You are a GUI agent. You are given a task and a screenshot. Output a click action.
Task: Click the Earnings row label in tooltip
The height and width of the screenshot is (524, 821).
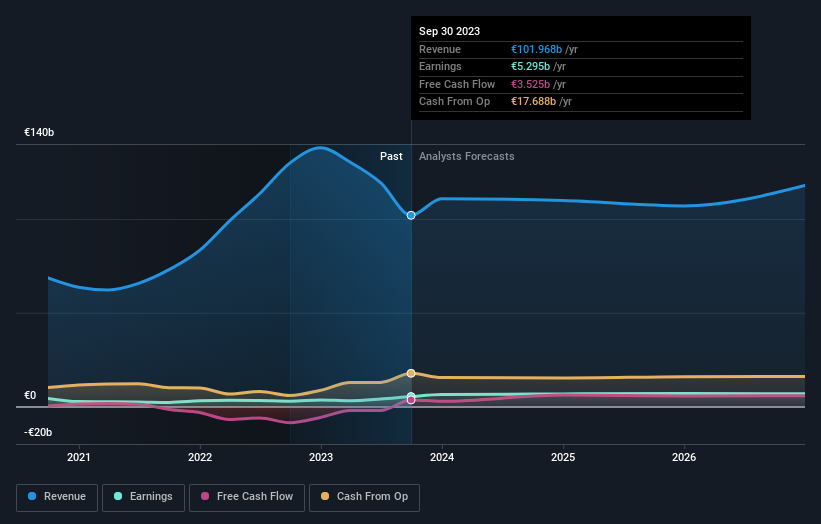(440, 66)
